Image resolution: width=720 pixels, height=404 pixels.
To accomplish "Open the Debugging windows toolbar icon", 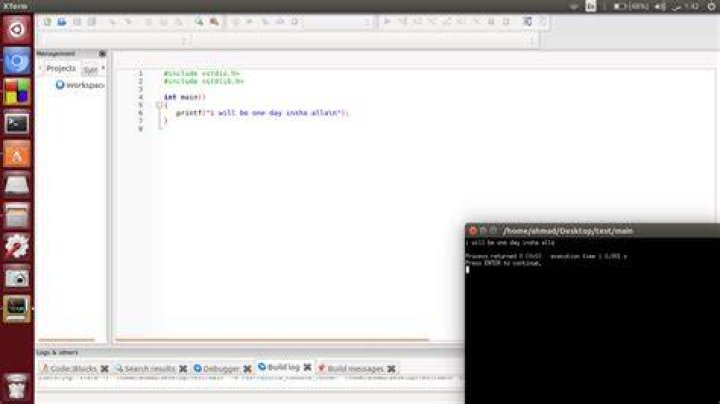I will (527, 22).
